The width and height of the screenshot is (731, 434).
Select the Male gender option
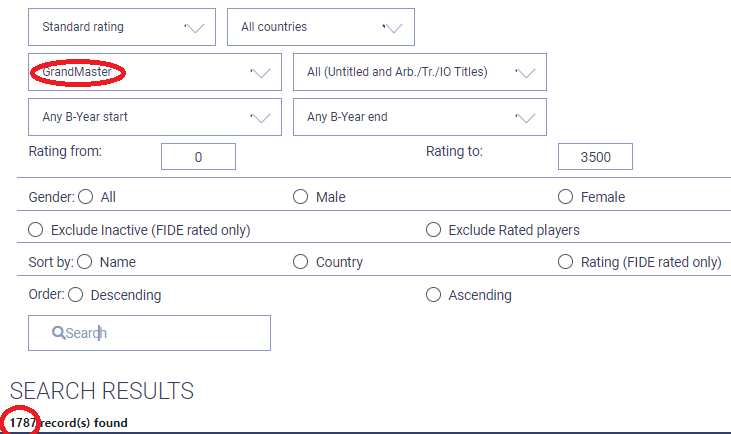pyautogui.click(x=301, y=197)
